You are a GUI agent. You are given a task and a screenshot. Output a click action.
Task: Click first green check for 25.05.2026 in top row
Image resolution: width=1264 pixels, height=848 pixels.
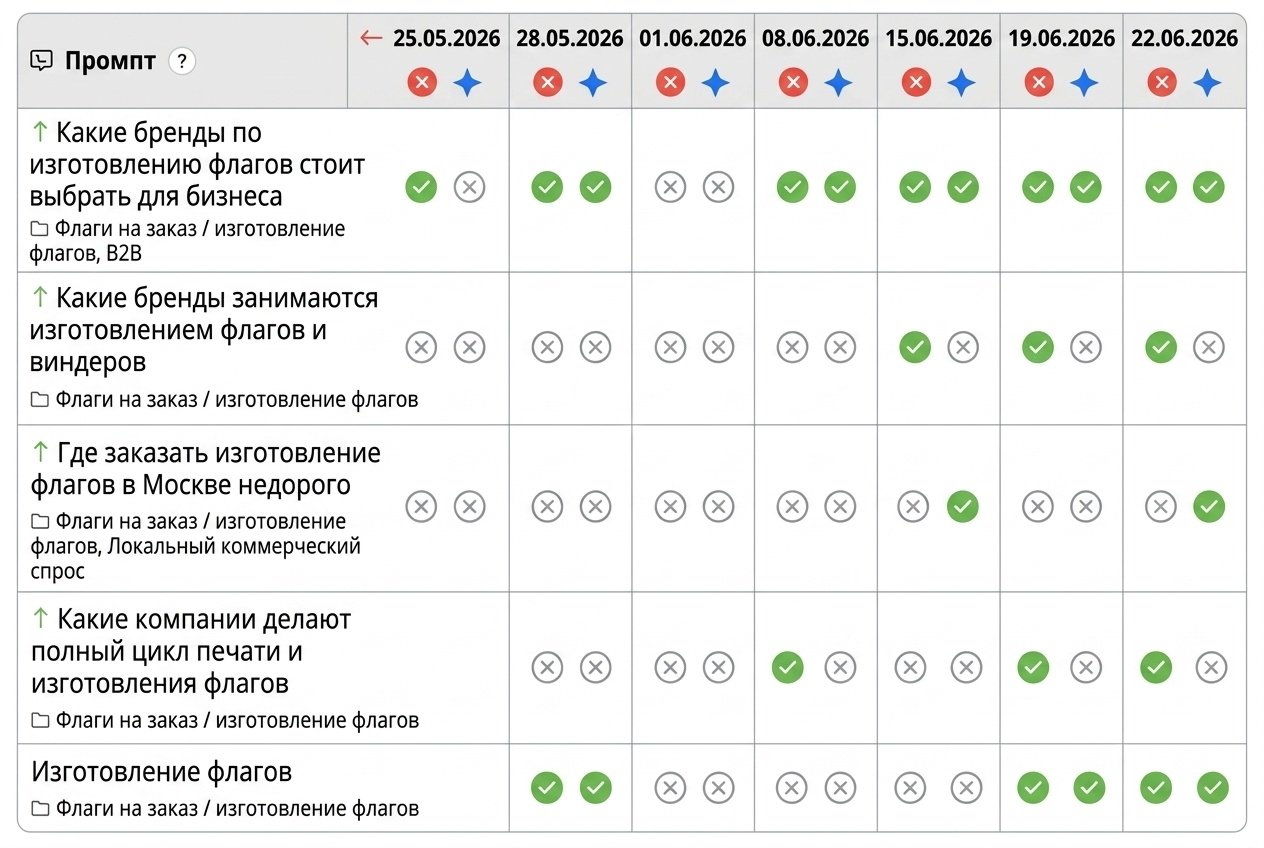click(x=421, y=187)
